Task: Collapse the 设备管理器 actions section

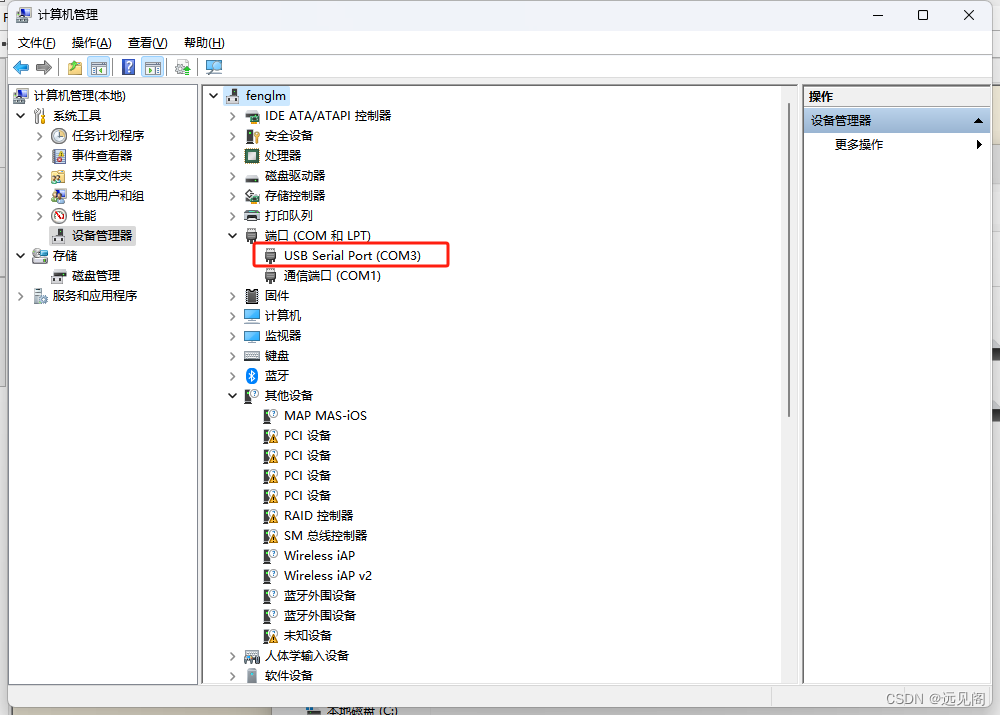Action: pyautogui.click(x=978, y=121)
